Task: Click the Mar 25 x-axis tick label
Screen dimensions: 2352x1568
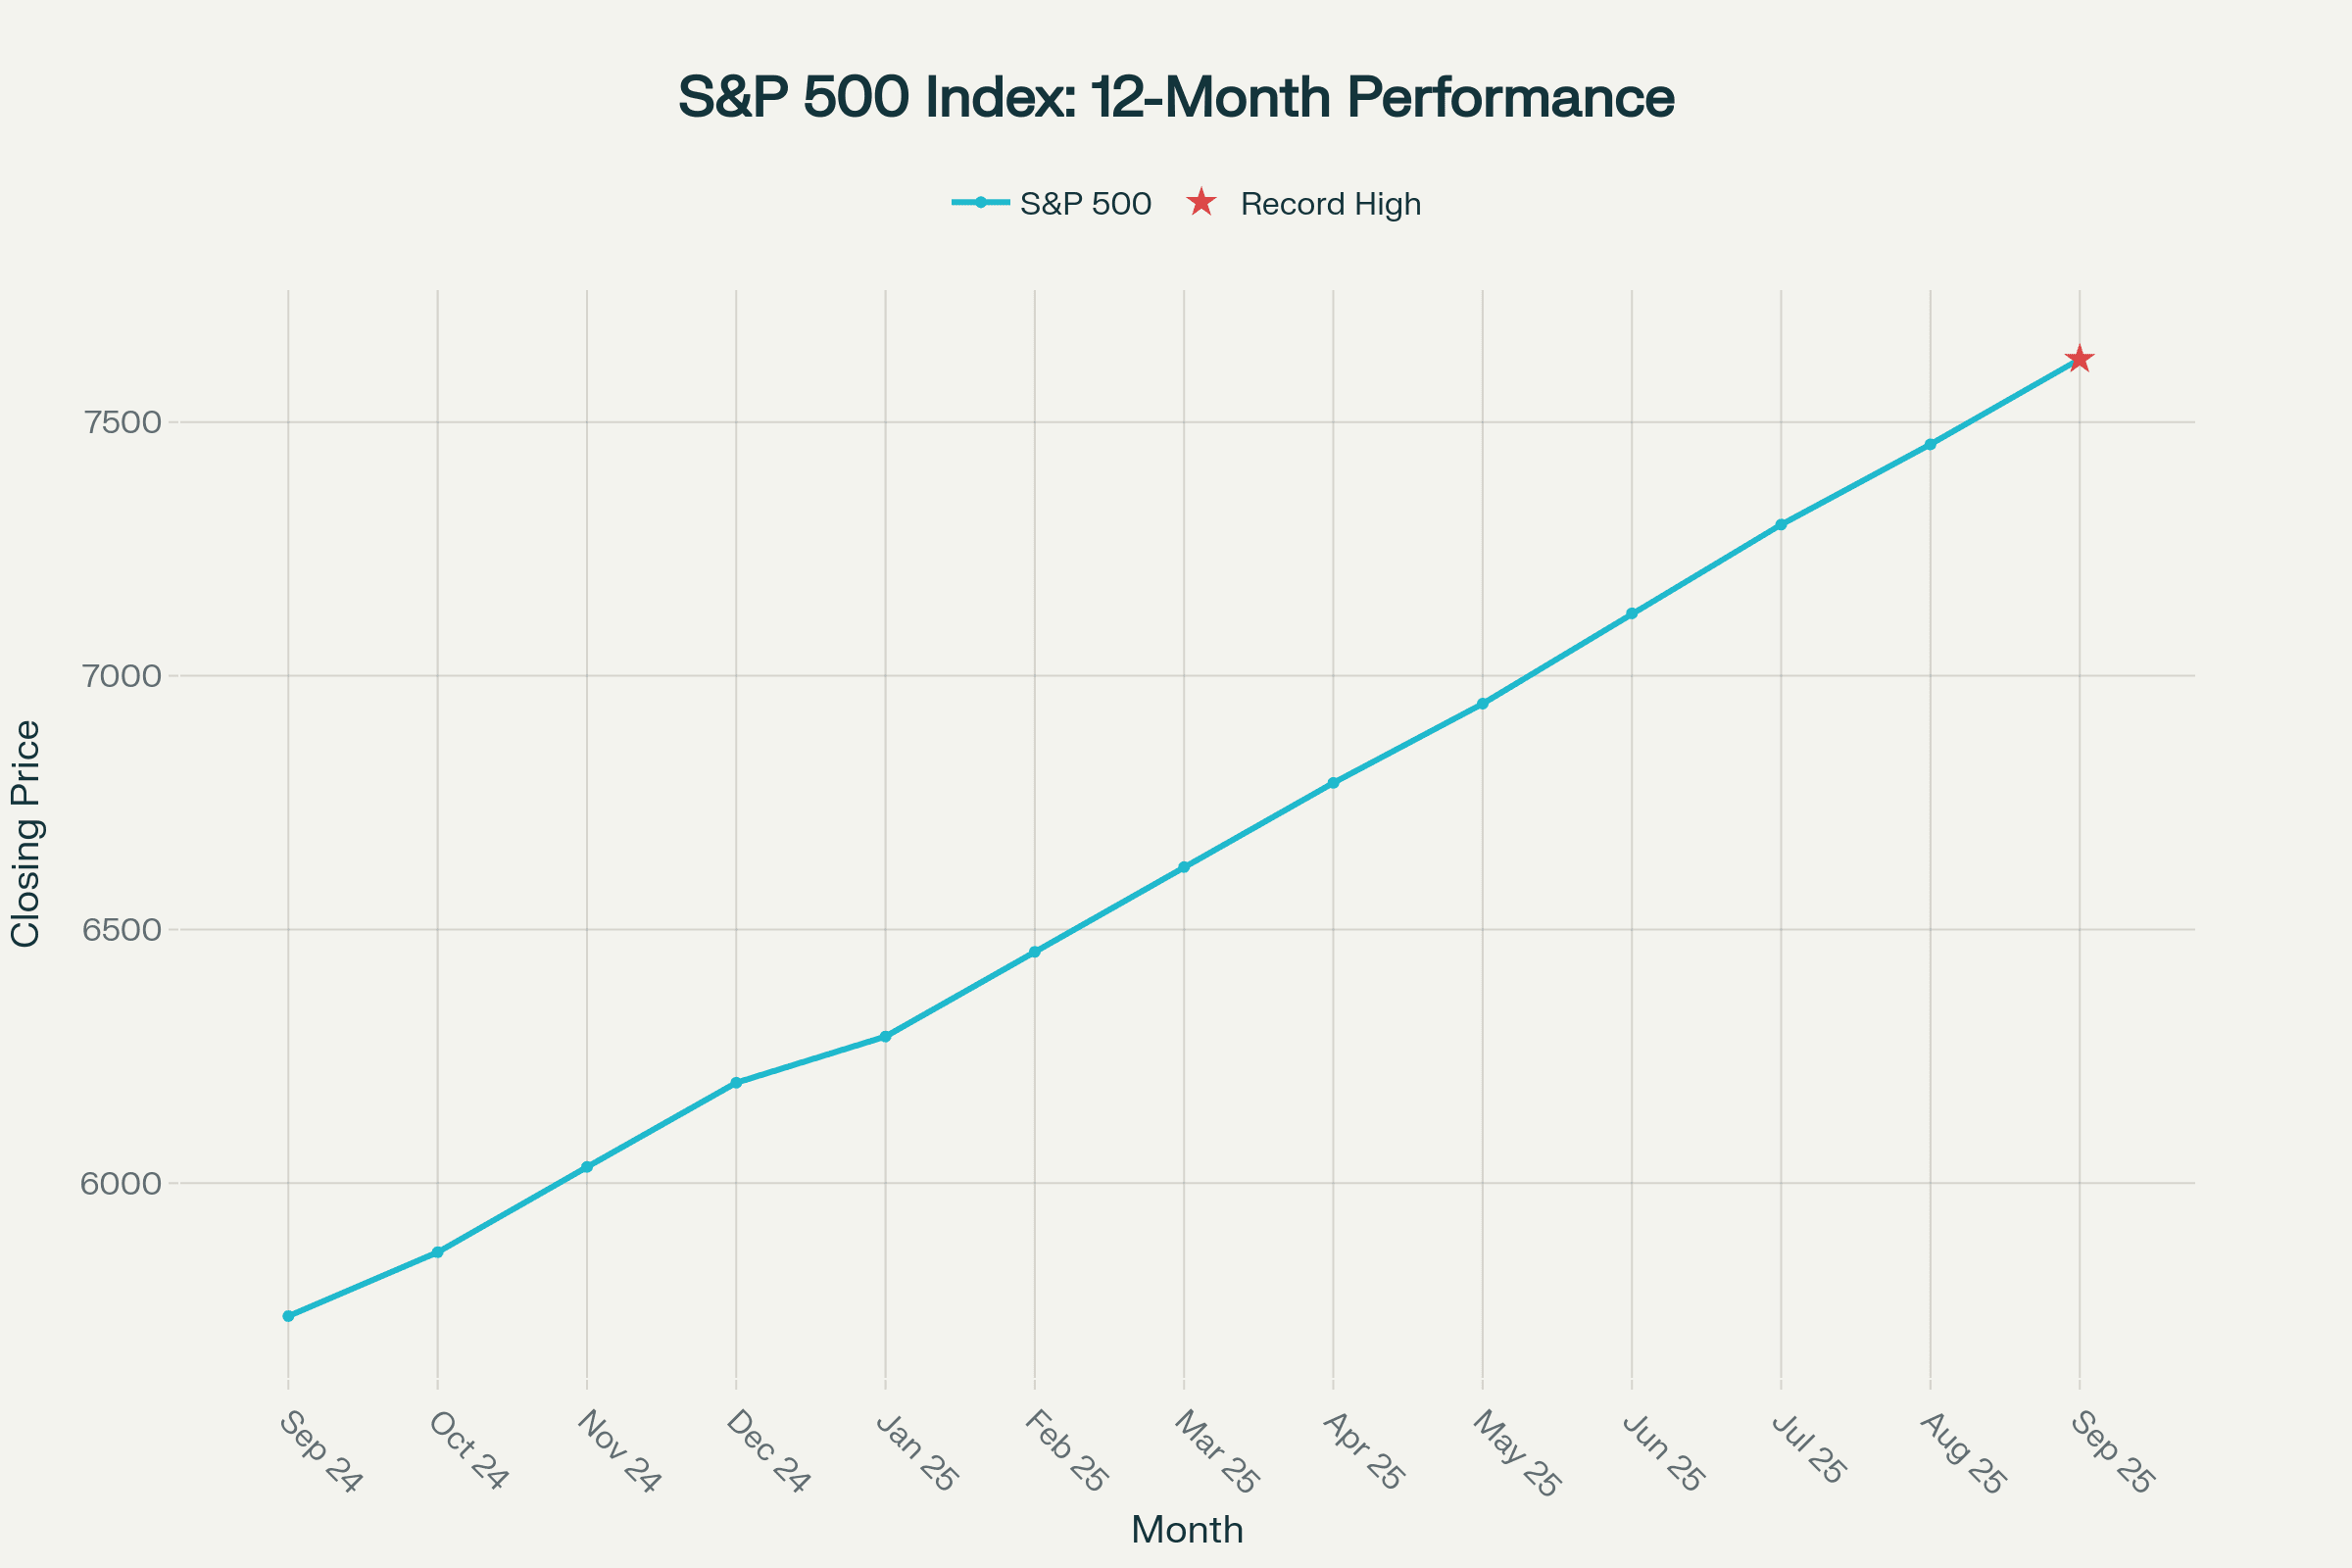Action: coord(1215,1452)
